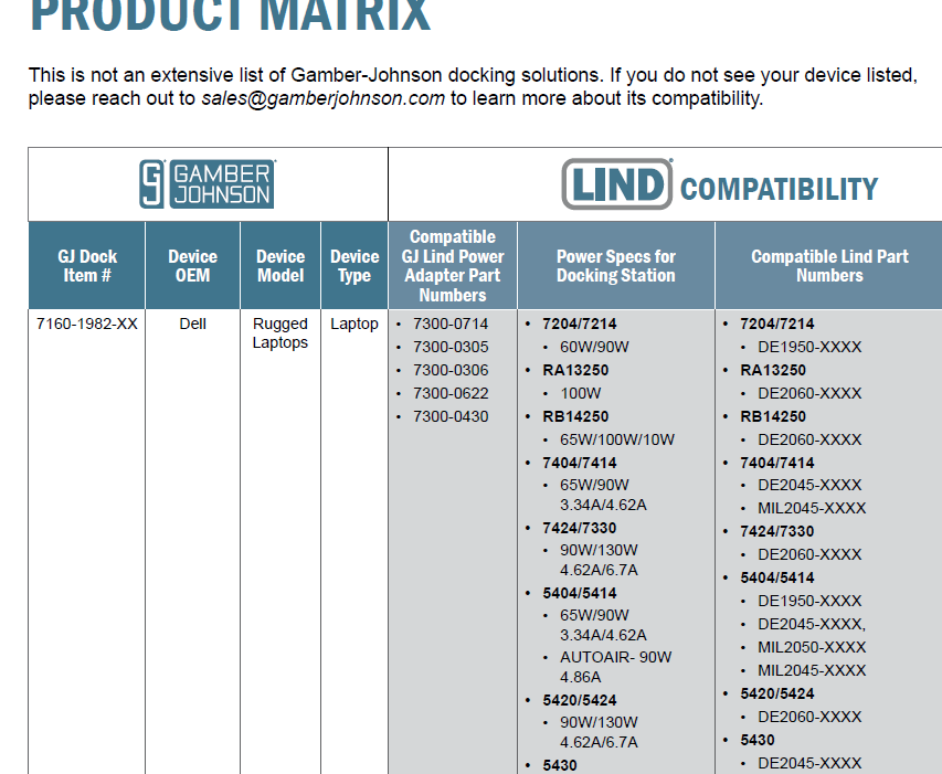The image size is (942, 774).
Task: Select the COMPATIBILITY heading text
Action: point(779,189)
